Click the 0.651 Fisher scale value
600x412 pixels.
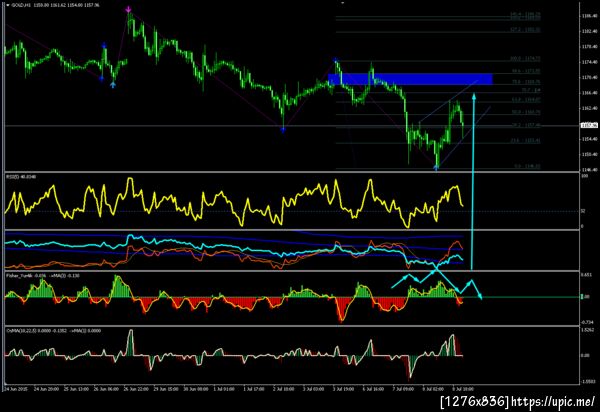tap(586, 275)
